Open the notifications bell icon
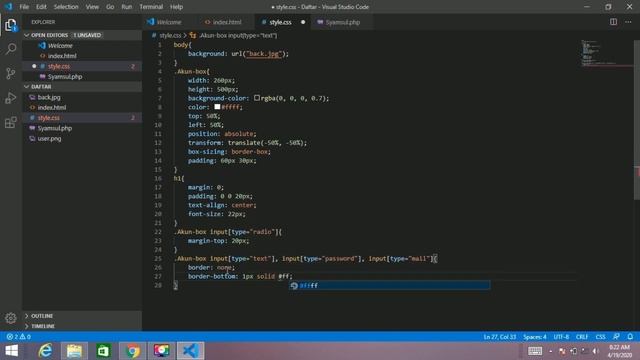Screen dimensions: 640x360 click(x=630, y=337)
